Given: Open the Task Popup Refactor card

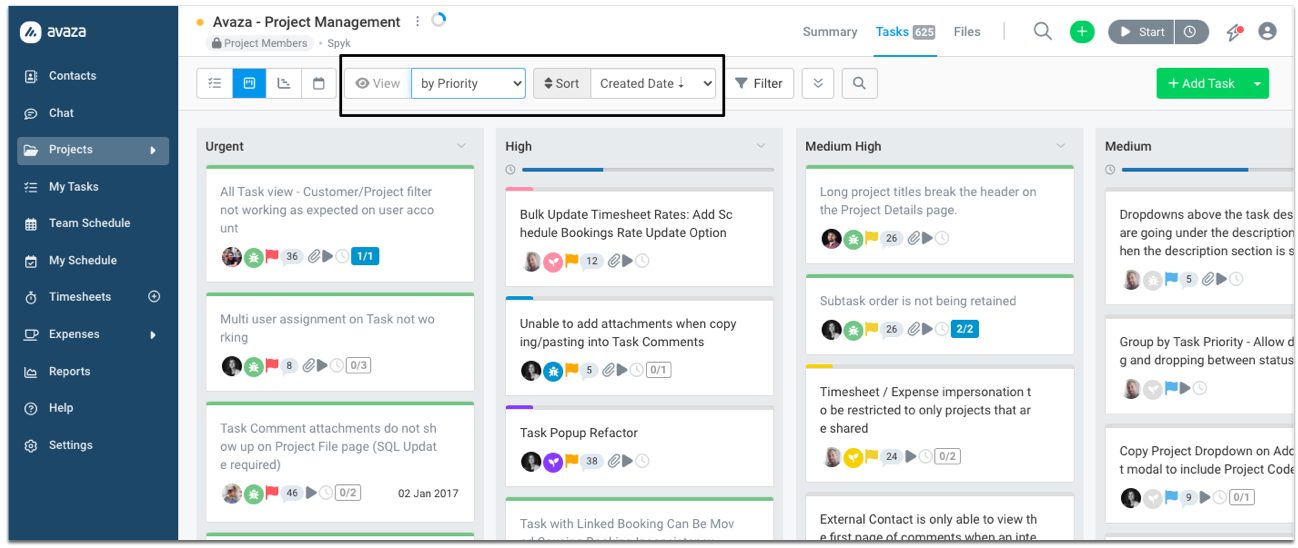Looking at the screenshot, I should 579,433.
